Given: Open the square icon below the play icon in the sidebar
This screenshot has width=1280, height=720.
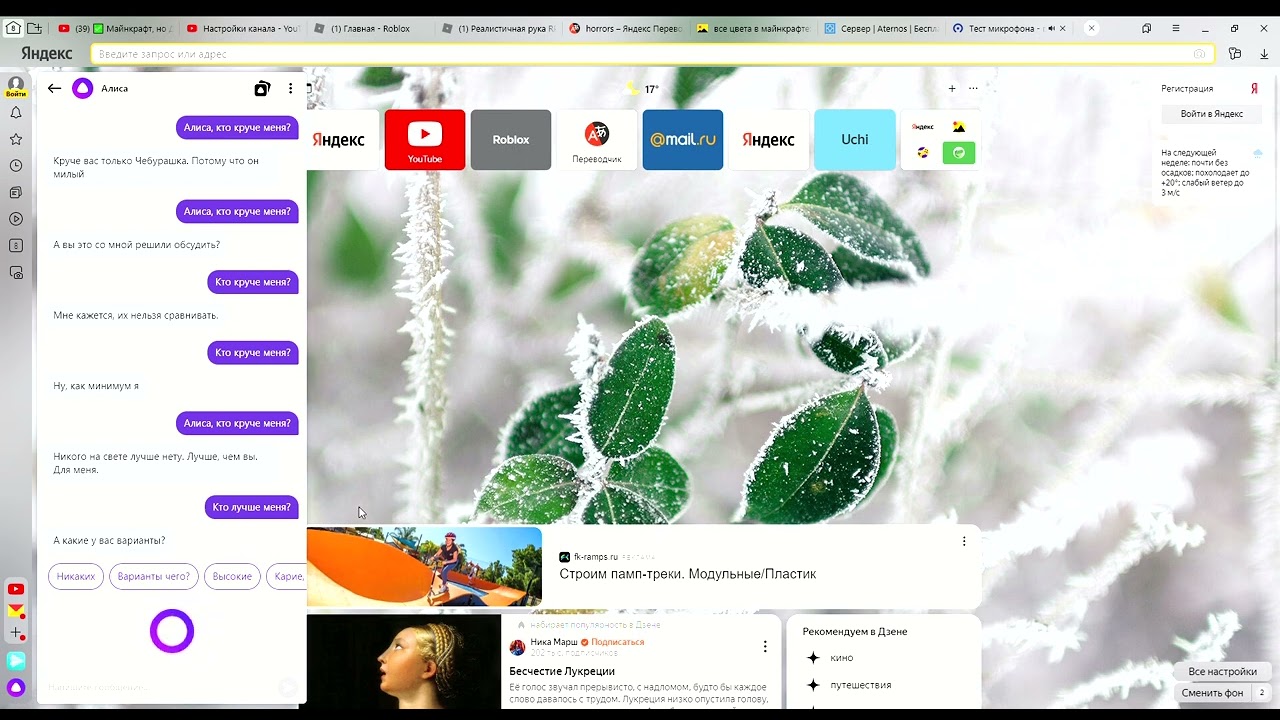Looking at the screenshot, I should (16, 245).
